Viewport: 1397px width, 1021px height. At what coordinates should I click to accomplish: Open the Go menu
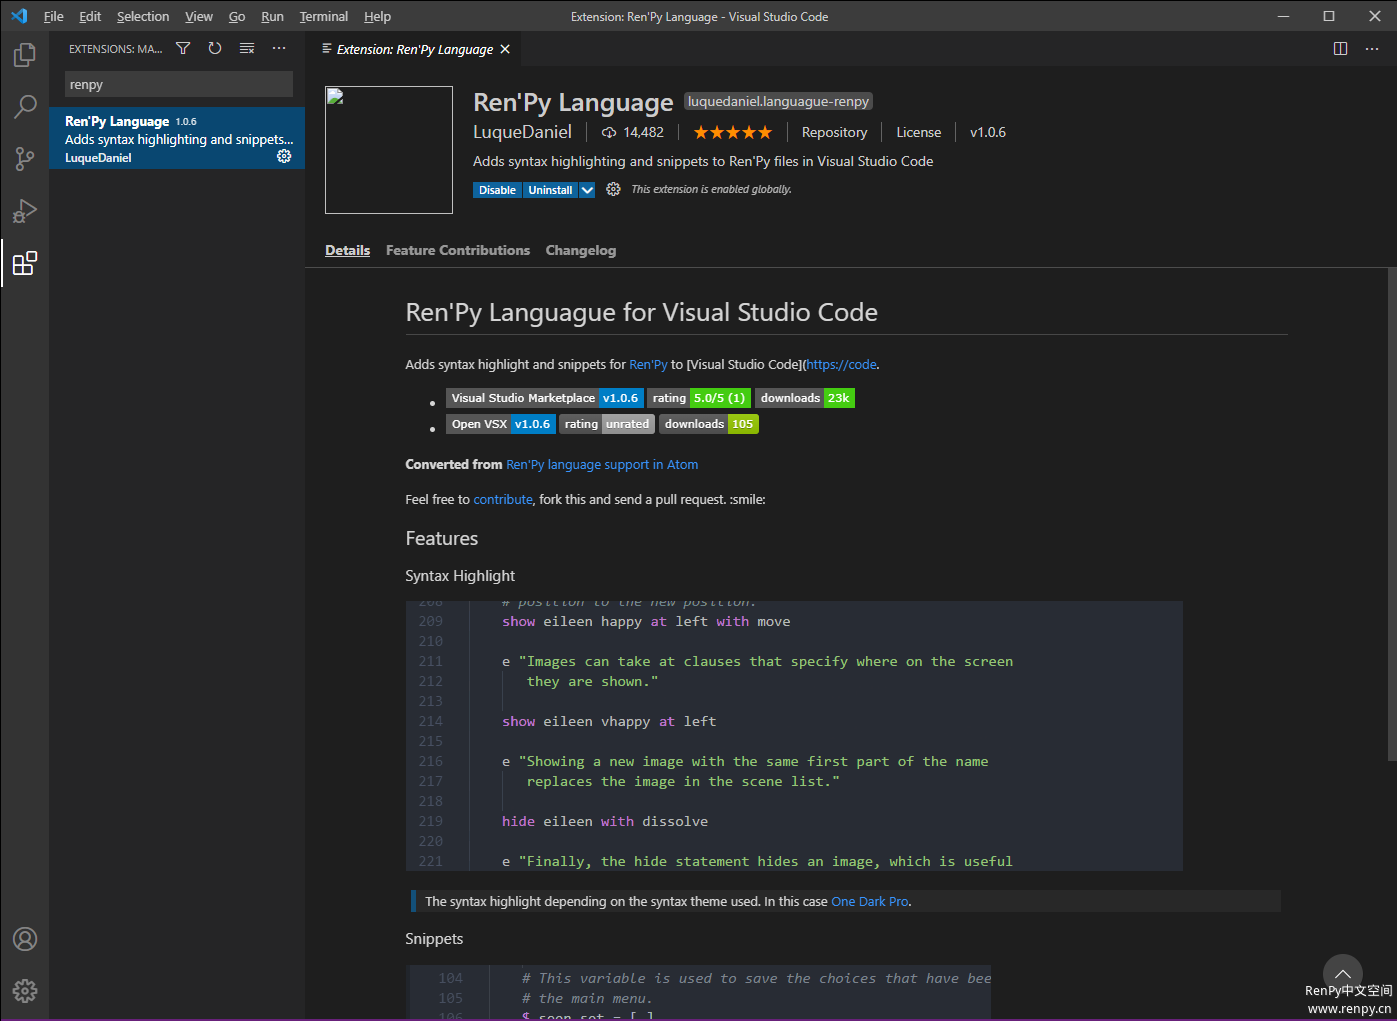click(x=237, y=16)
